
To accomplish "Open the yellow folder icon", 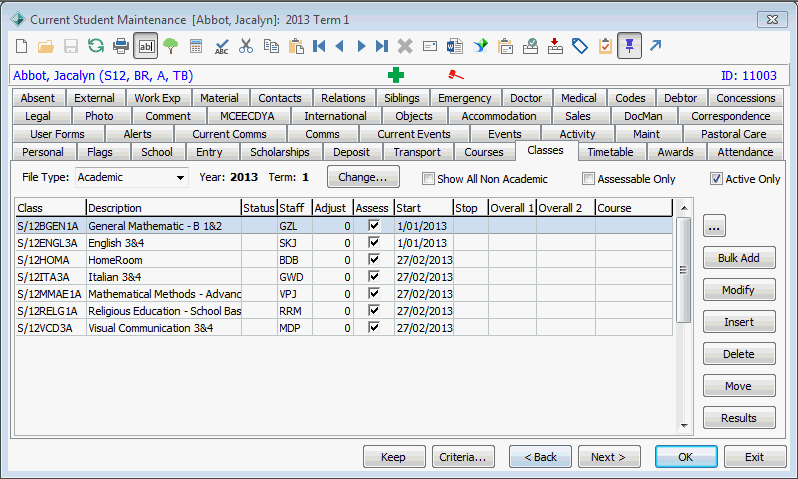I will (46, 46).
